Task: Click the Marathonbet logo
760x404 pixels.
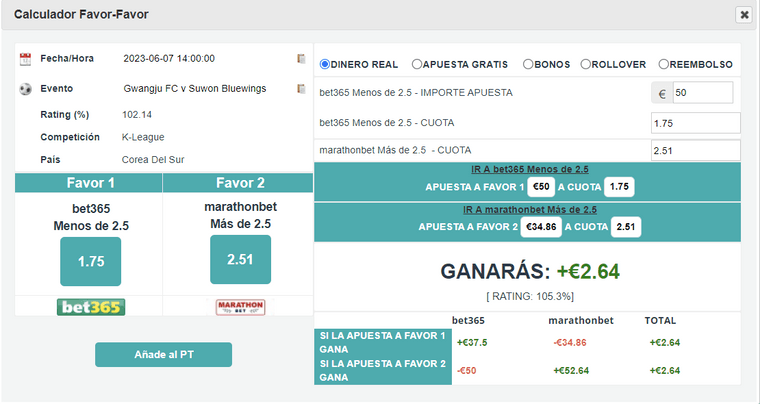Action: (240, 307)
